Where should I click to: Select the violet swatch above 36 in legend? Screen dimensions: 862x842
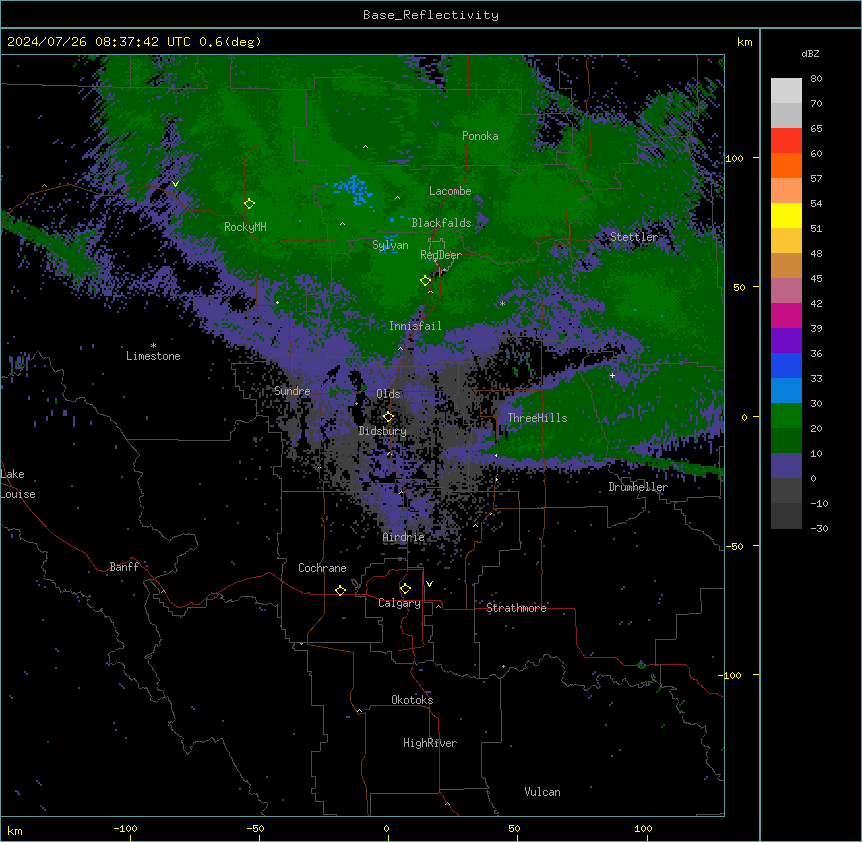click(786, 340)
